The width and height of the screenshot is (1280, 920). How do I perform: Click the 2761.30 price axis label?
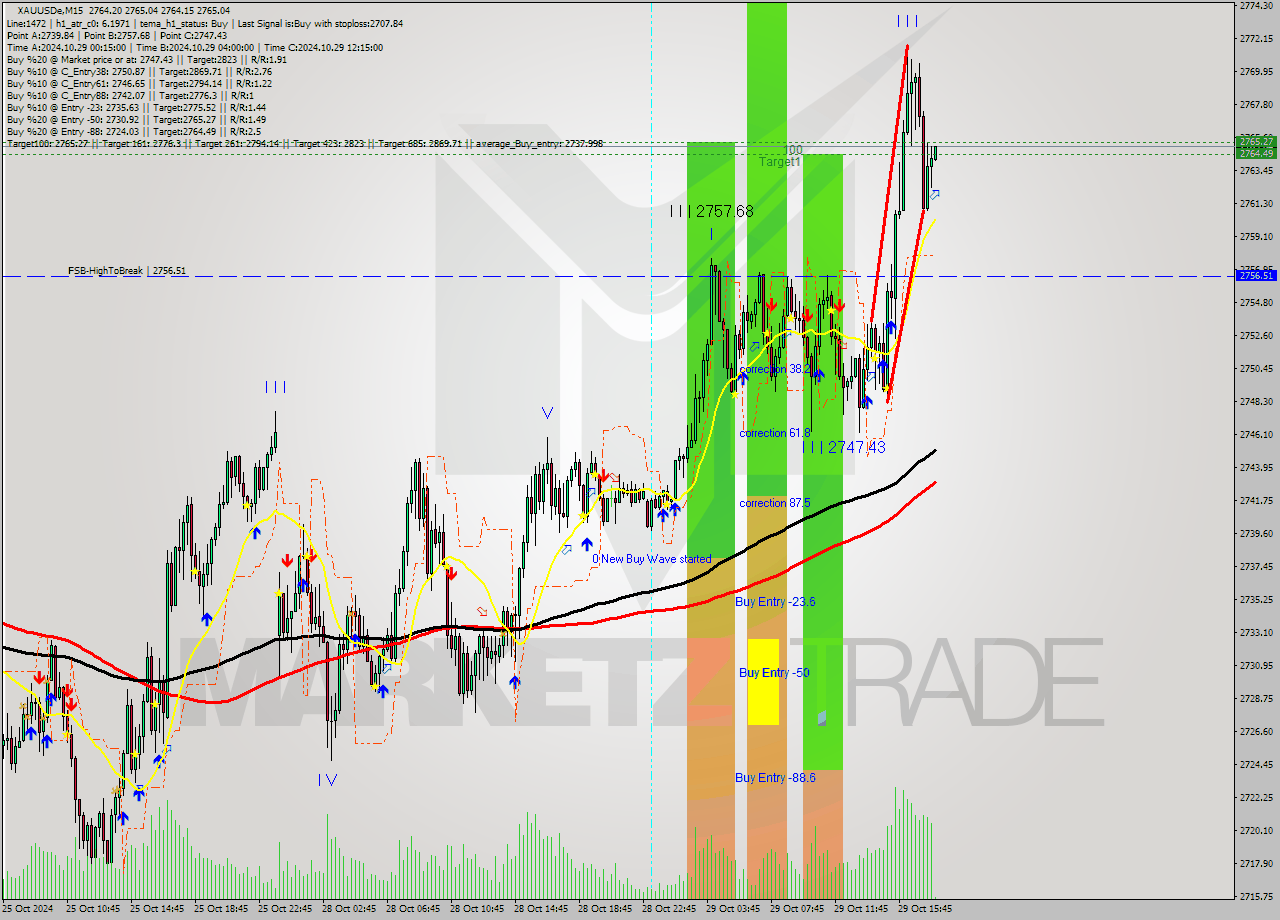tap(1256, 204)
